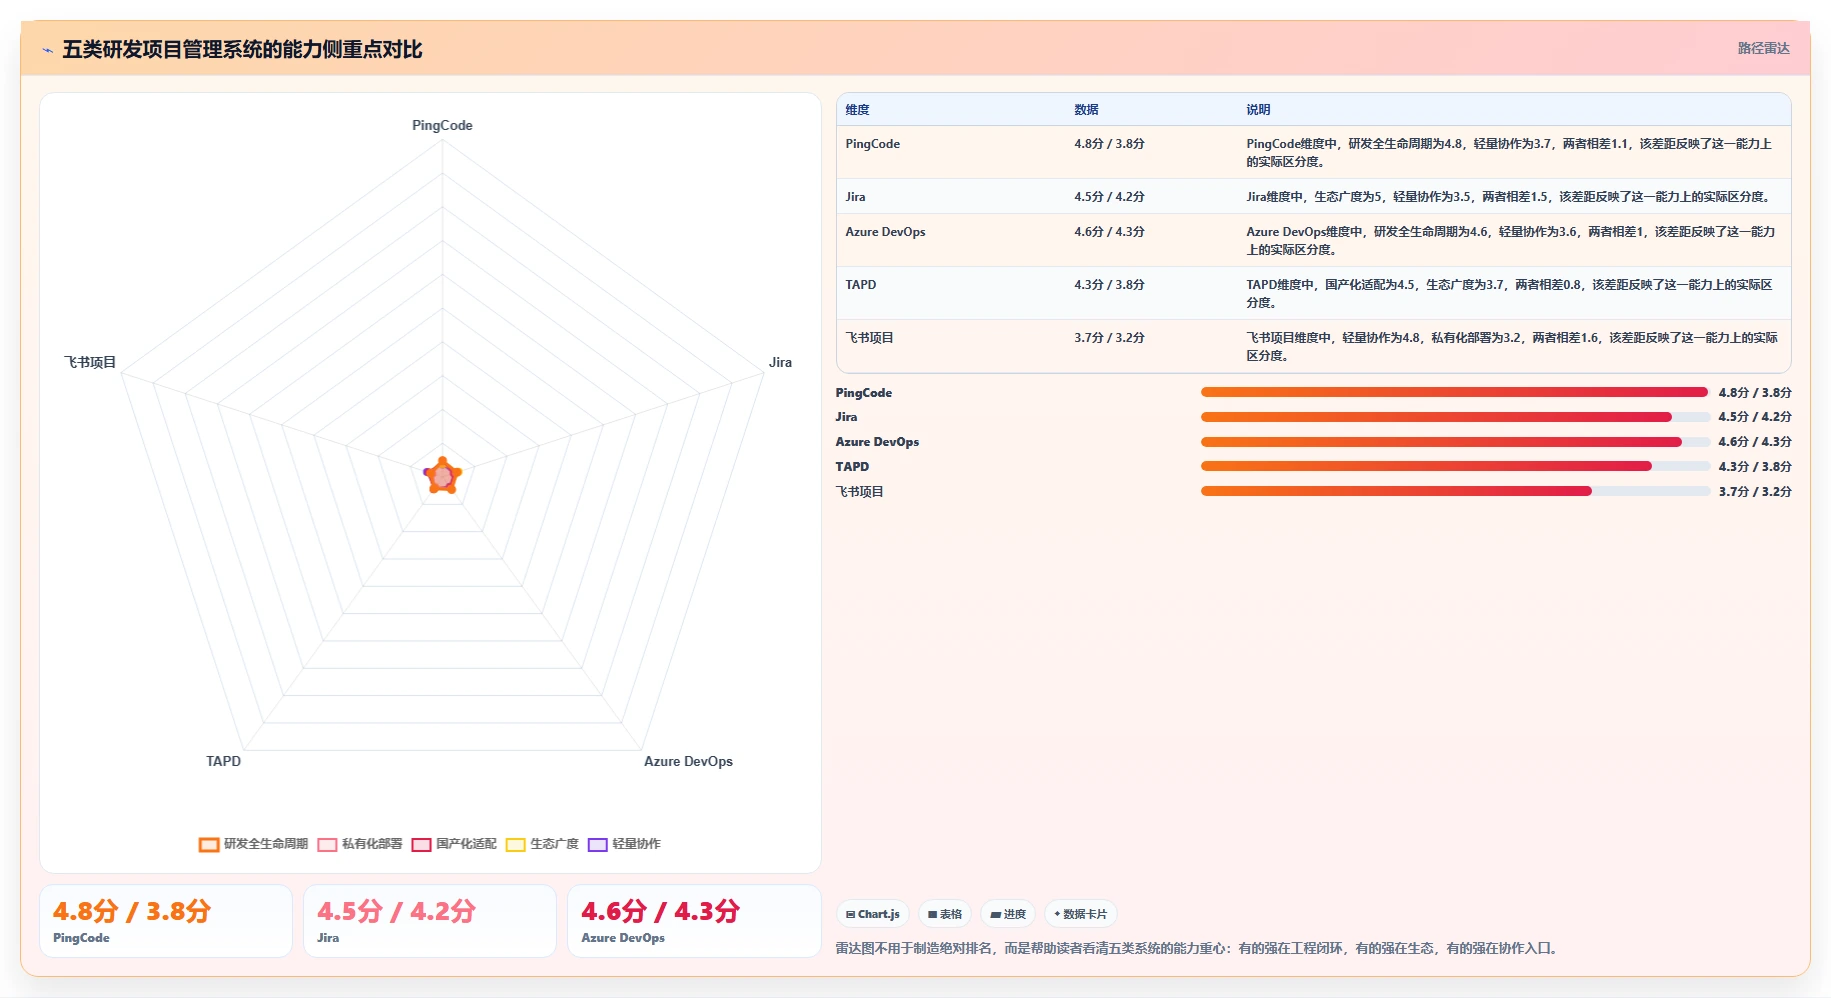Image resolution: width=1831 pixels, height=998 pixels.
Task: Click the 数据卡片 tag chip
Action: pos(1080,914)
